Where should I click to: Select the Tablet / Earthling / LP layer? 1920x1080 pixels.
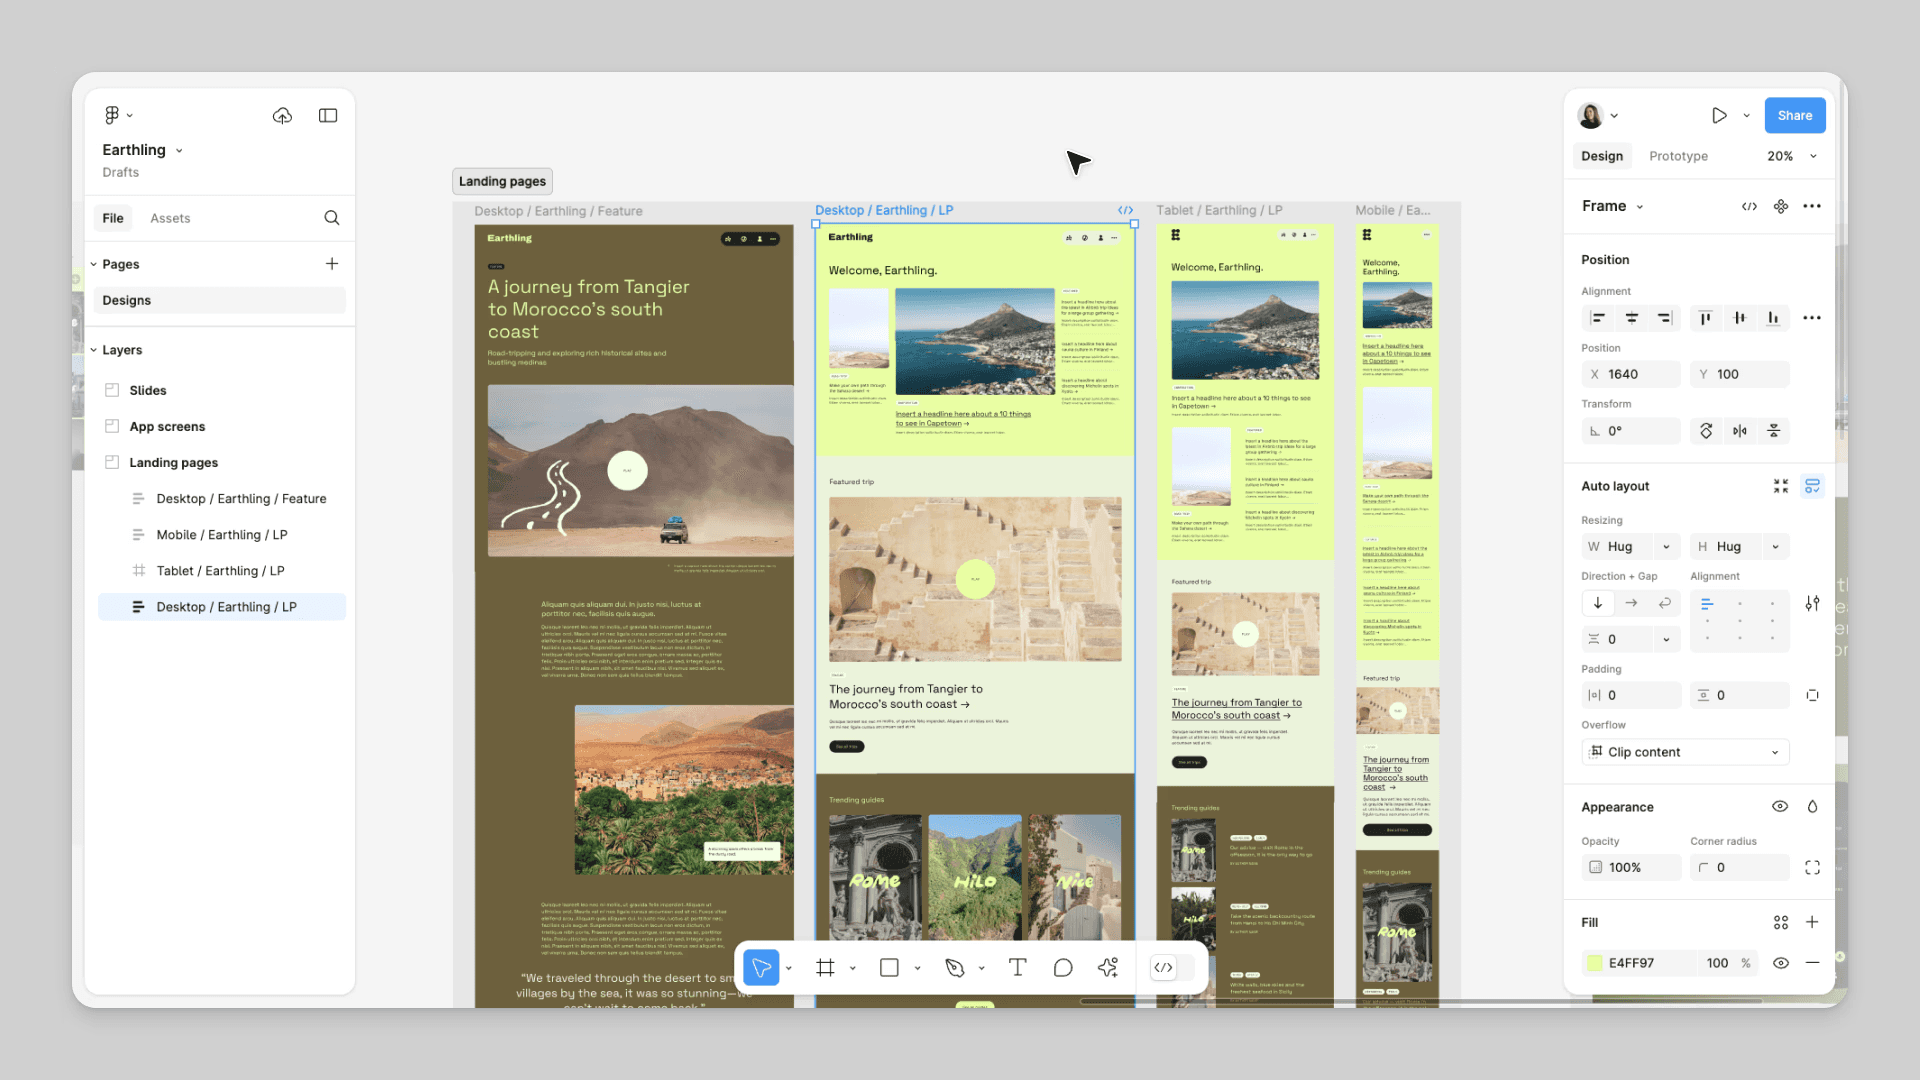(x=222, y=570)
